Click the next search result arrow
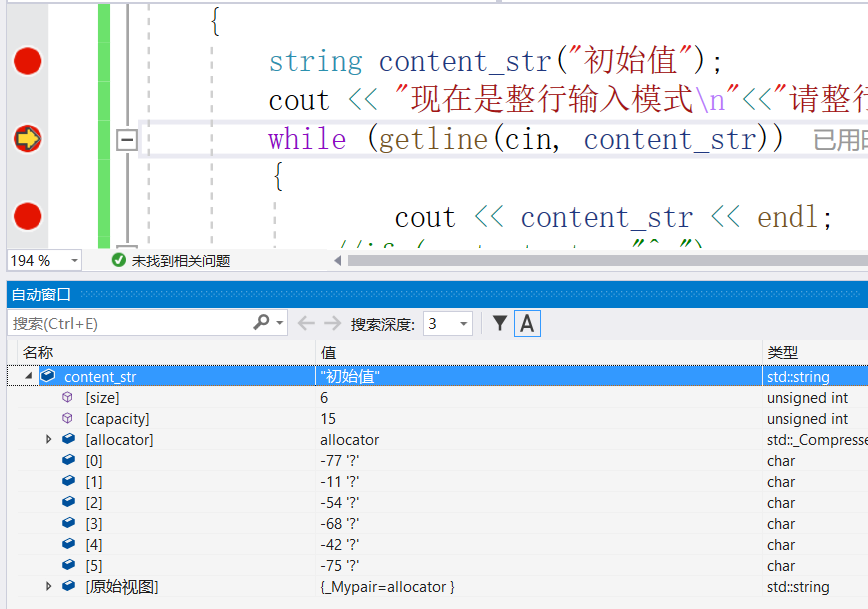Image resolution: width=868 pixels, height=609 pixels. click(332, 323)
